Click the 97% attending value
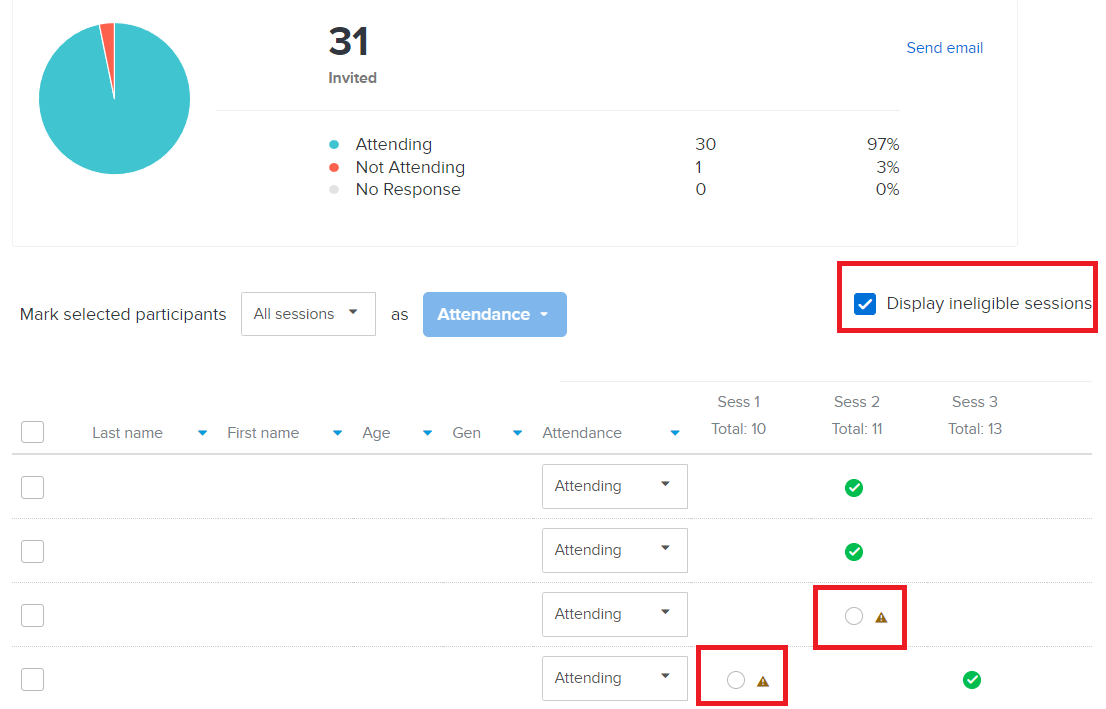 click(883, 145)
